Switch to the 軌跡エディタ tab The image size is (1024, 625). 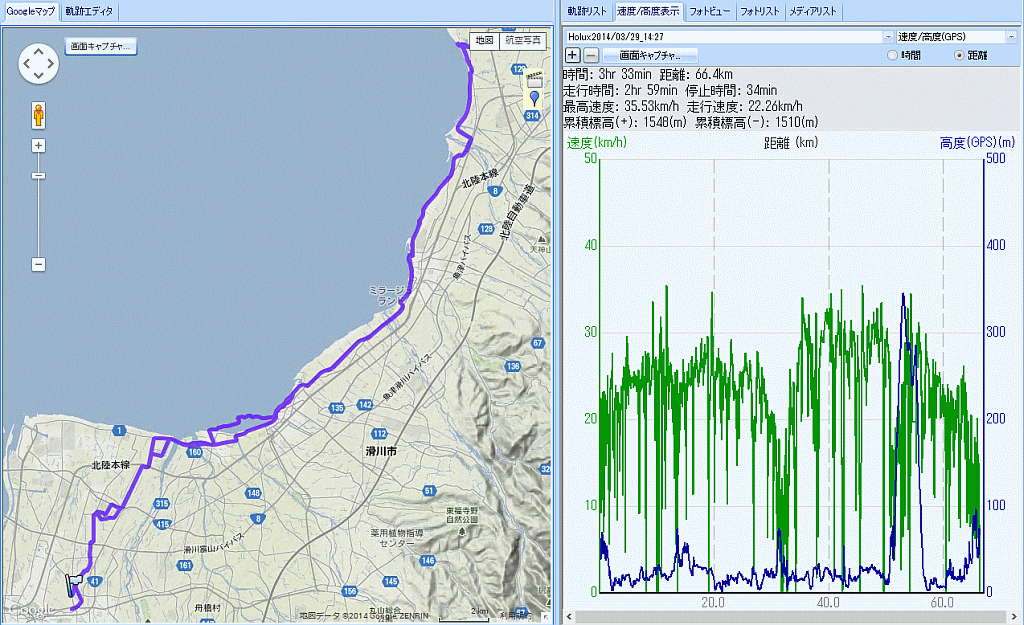[90, 12]
